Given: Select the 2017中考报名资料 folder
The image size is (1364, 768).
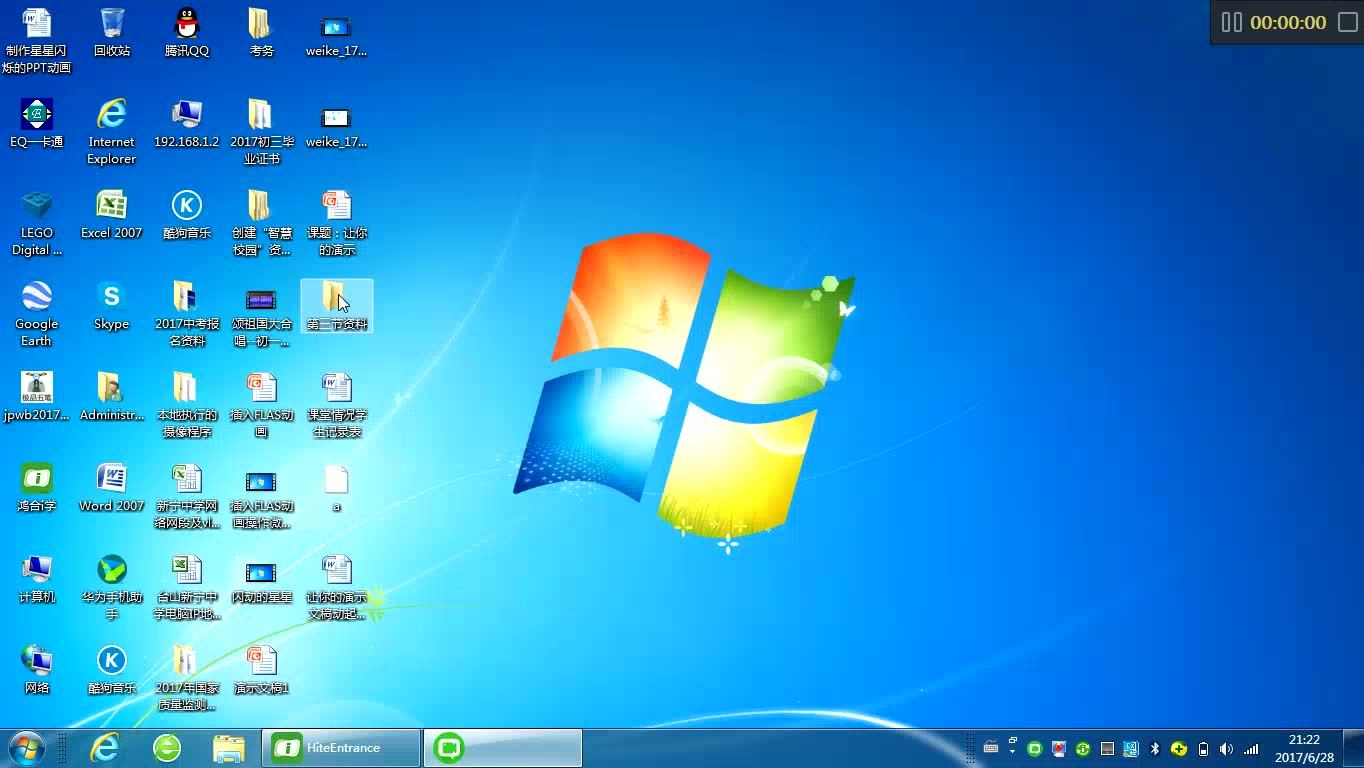Looking at the screenshot, I should (x=186, y=314).
